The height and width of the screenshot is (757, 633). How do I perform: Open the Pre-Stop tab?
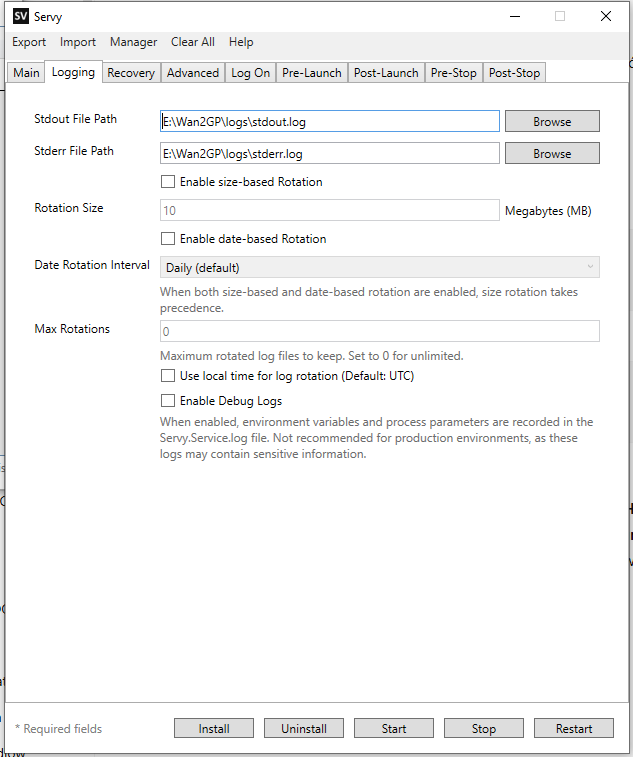click(453, 73)
